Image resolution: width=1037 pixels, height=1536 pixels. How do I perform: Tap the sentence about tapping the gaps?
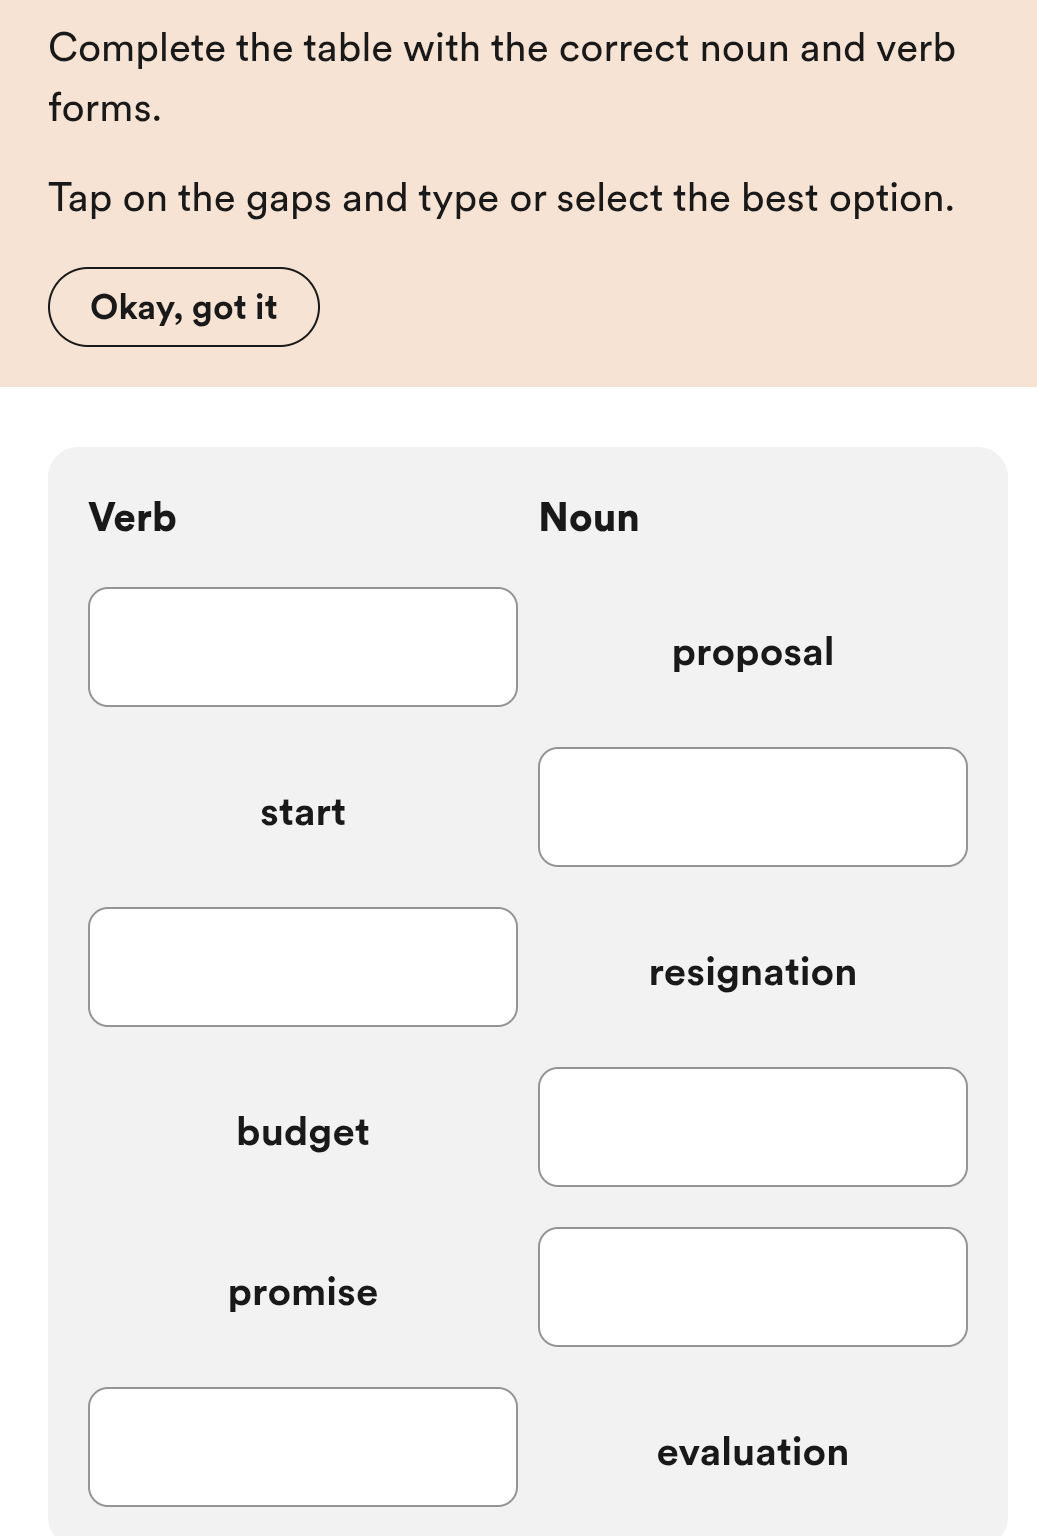tap(503, 197)
